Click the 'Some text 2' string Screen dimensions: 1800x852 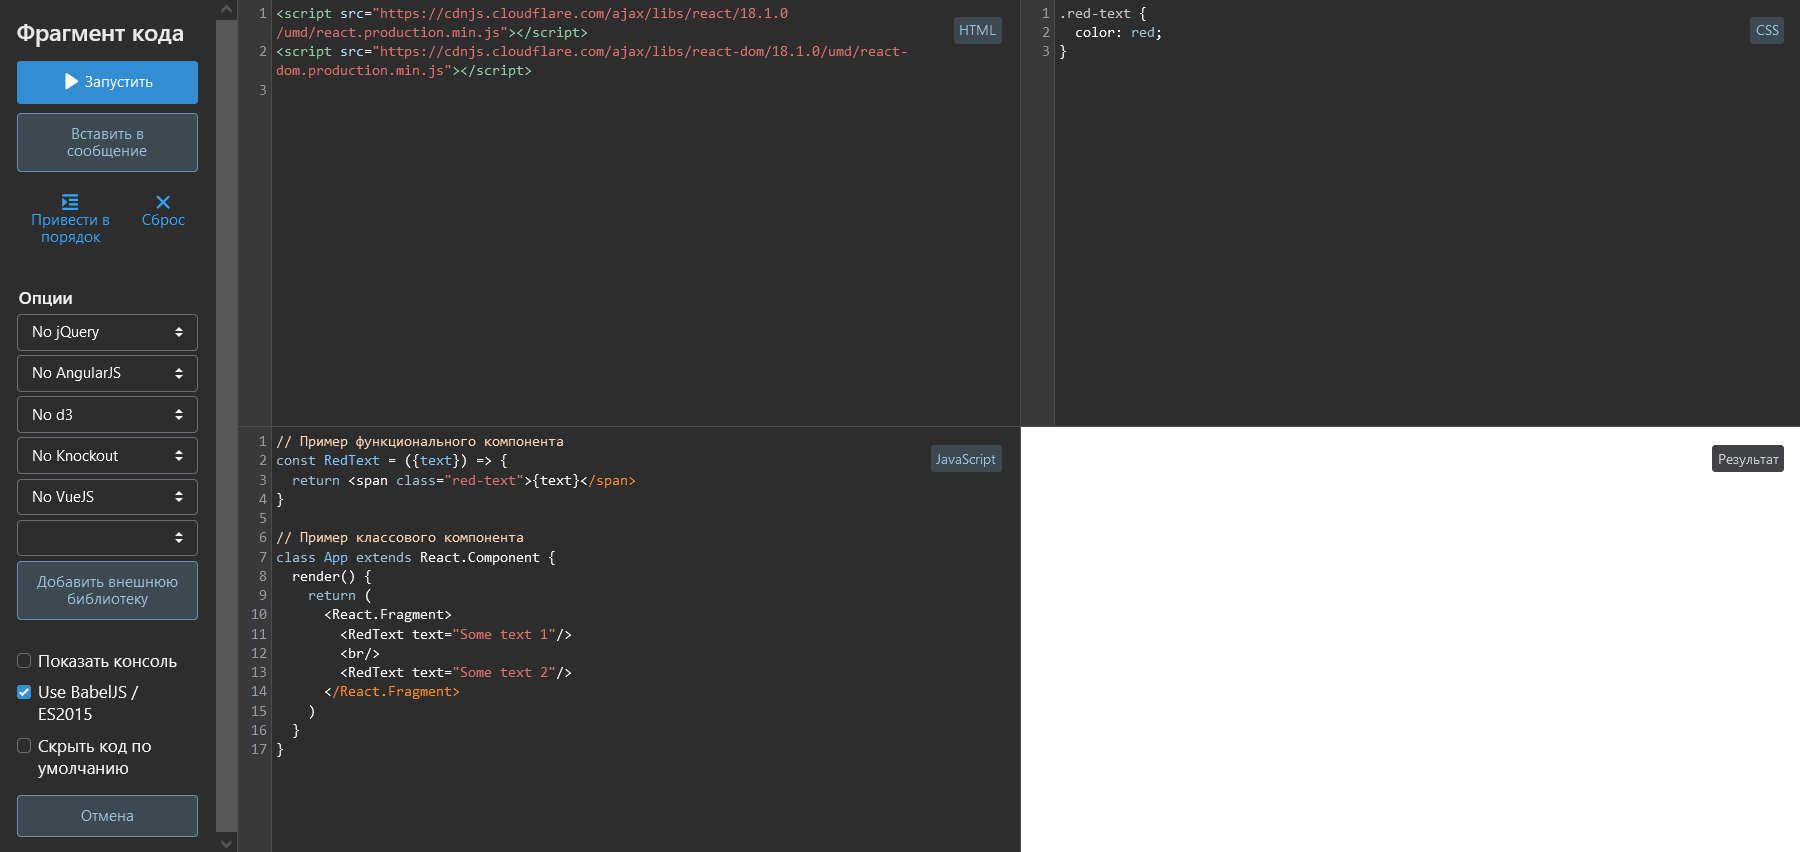(504, 672)
